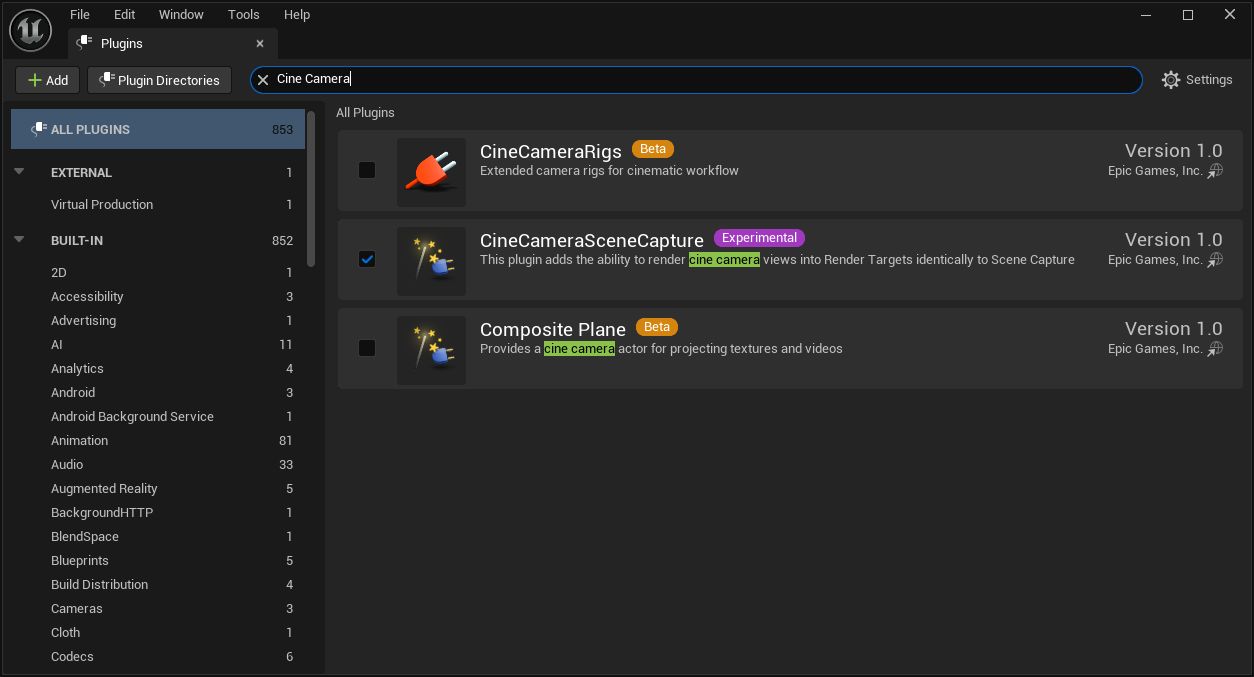Disable the CineCameraSceneCapture plugin checkbox
The height and width of the screenshot is (677, 1254).
point(367,259)
